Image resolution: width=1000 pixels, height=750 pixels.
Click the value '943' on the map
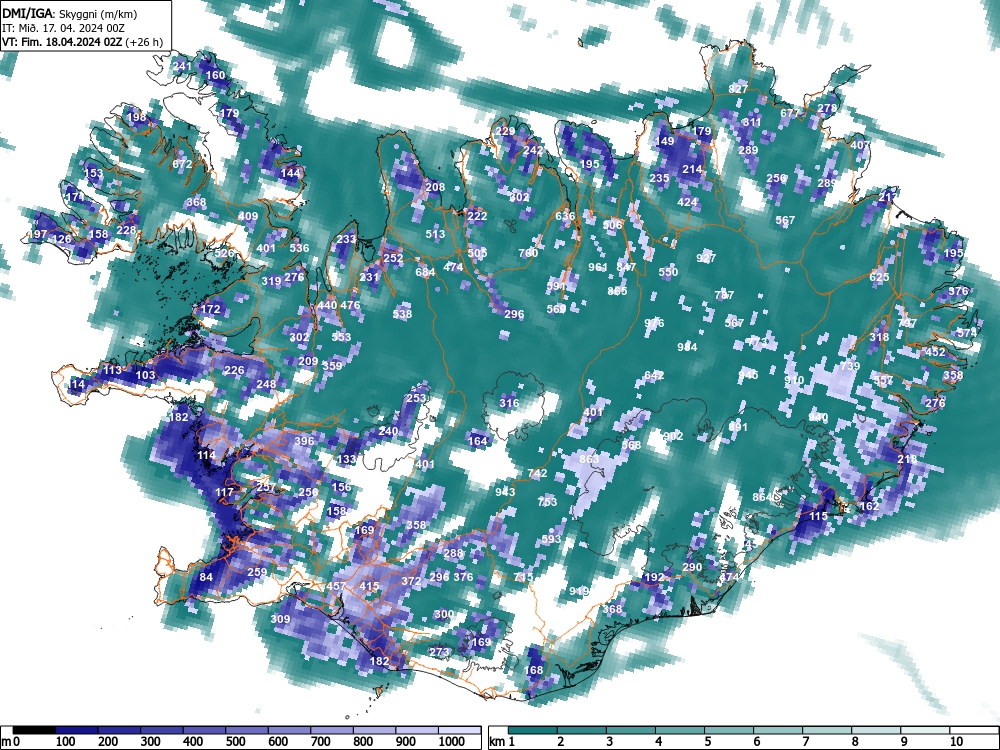(x=505, y=492)
